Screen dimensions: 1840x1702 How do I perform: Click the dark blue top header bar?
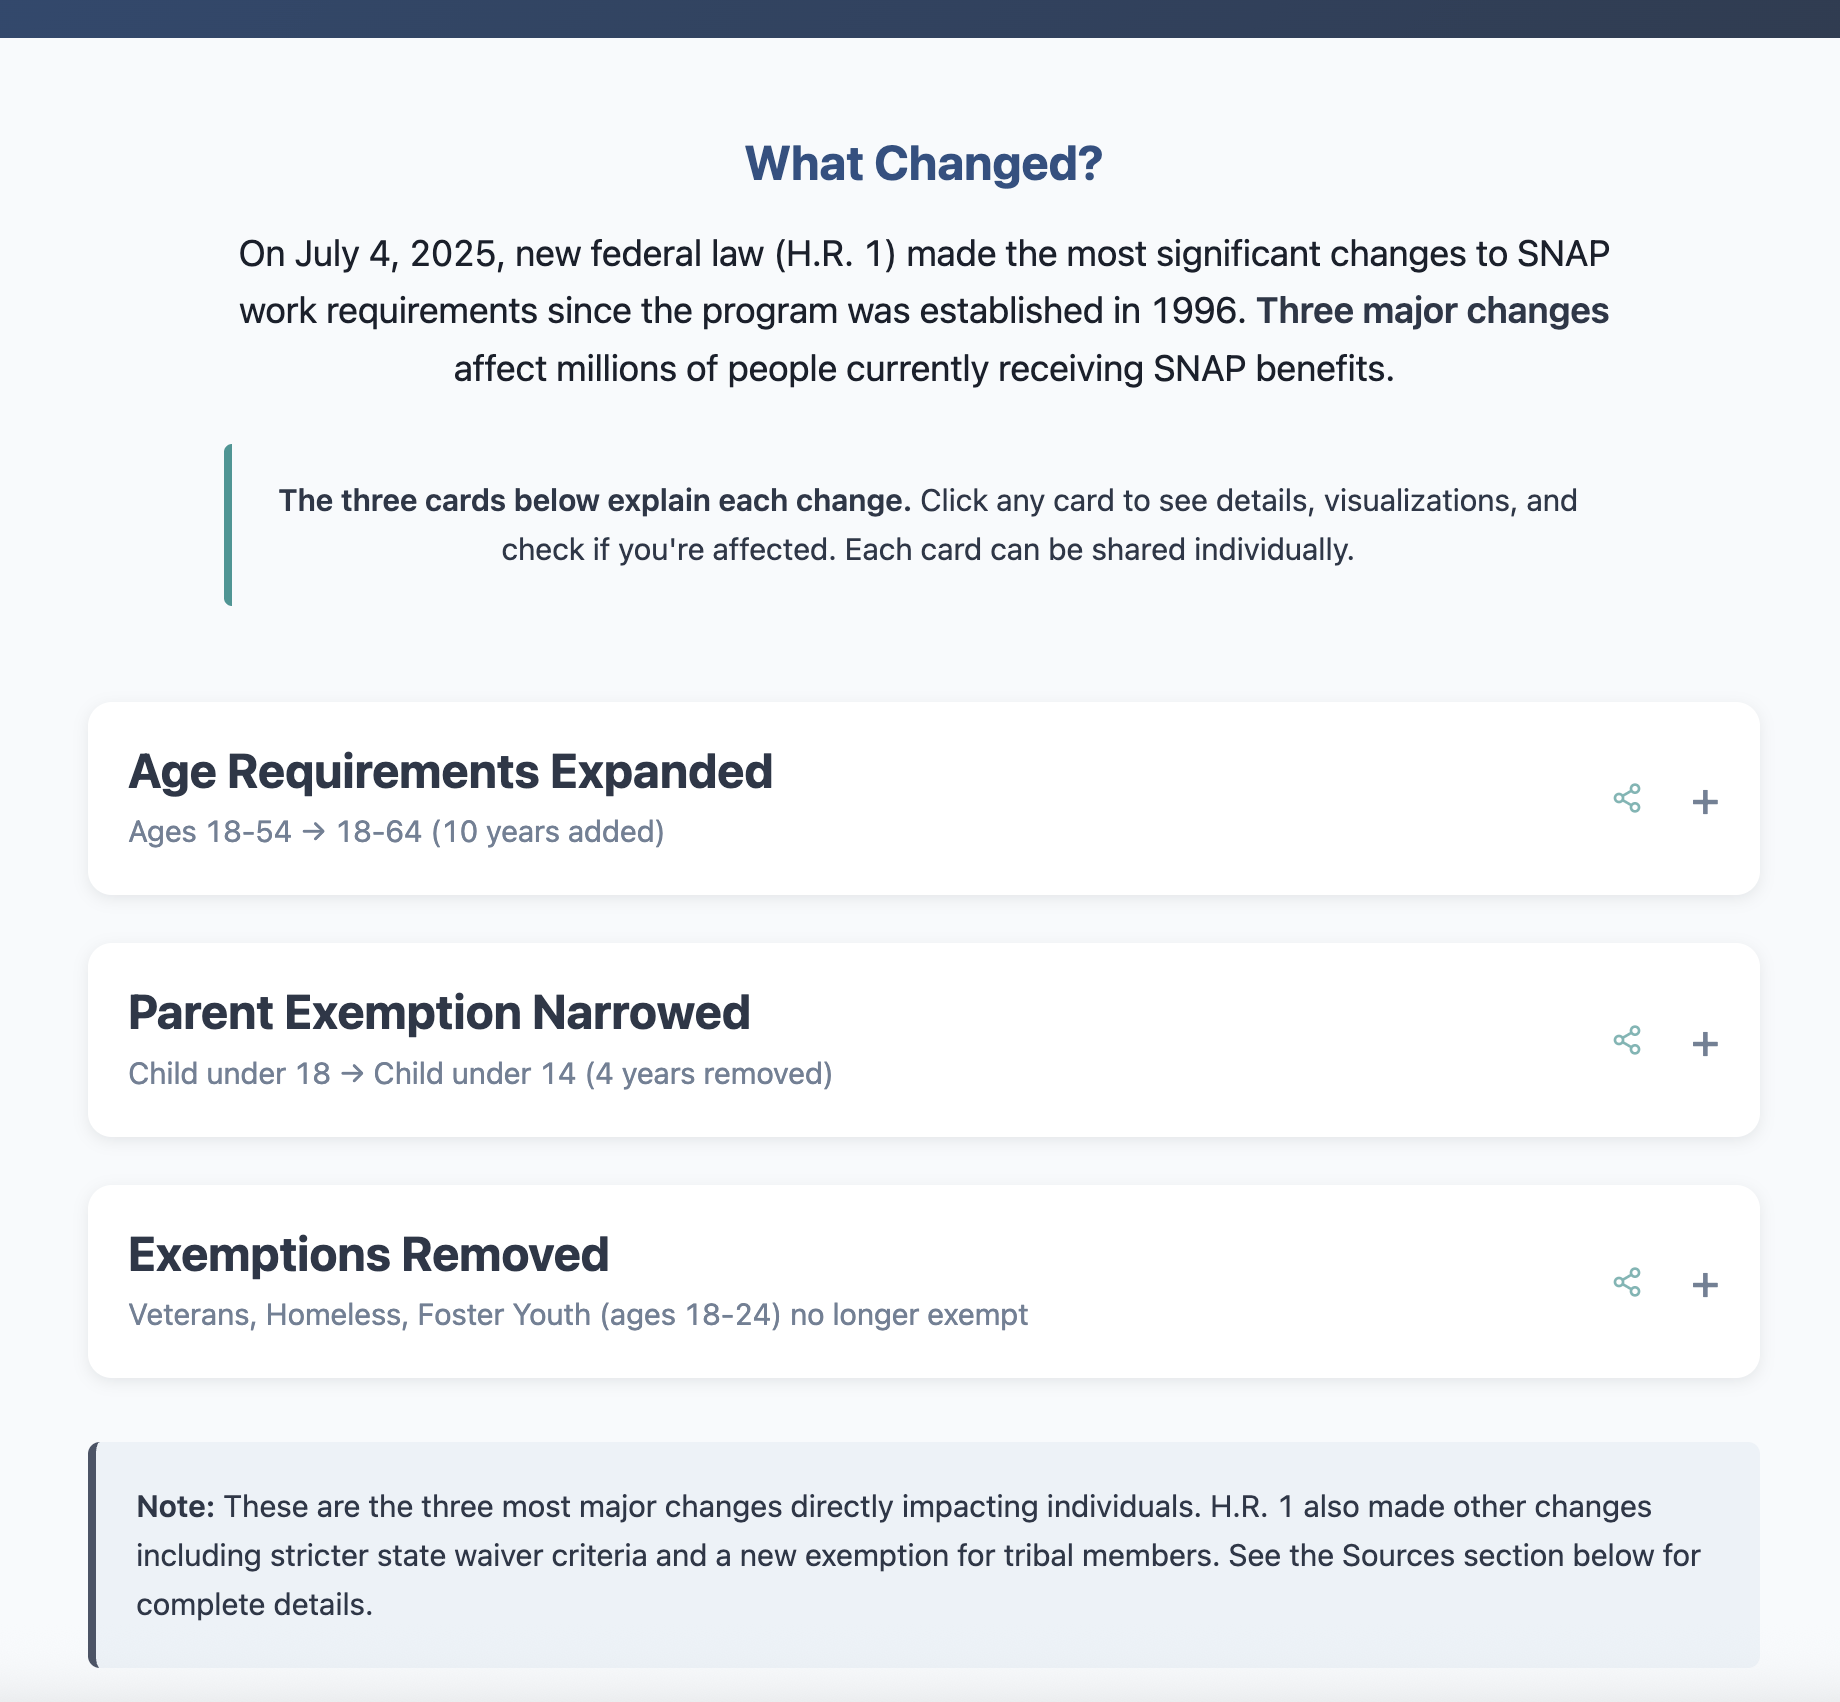(920, 18)
